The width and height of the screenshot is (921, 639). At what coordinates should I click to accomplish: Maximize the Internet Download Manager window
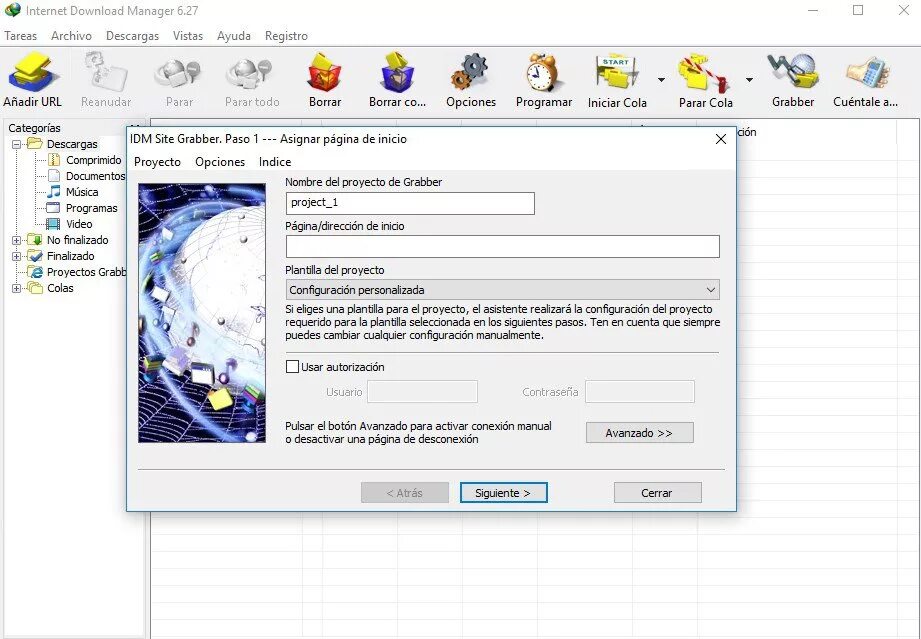(x=858, y=10)
